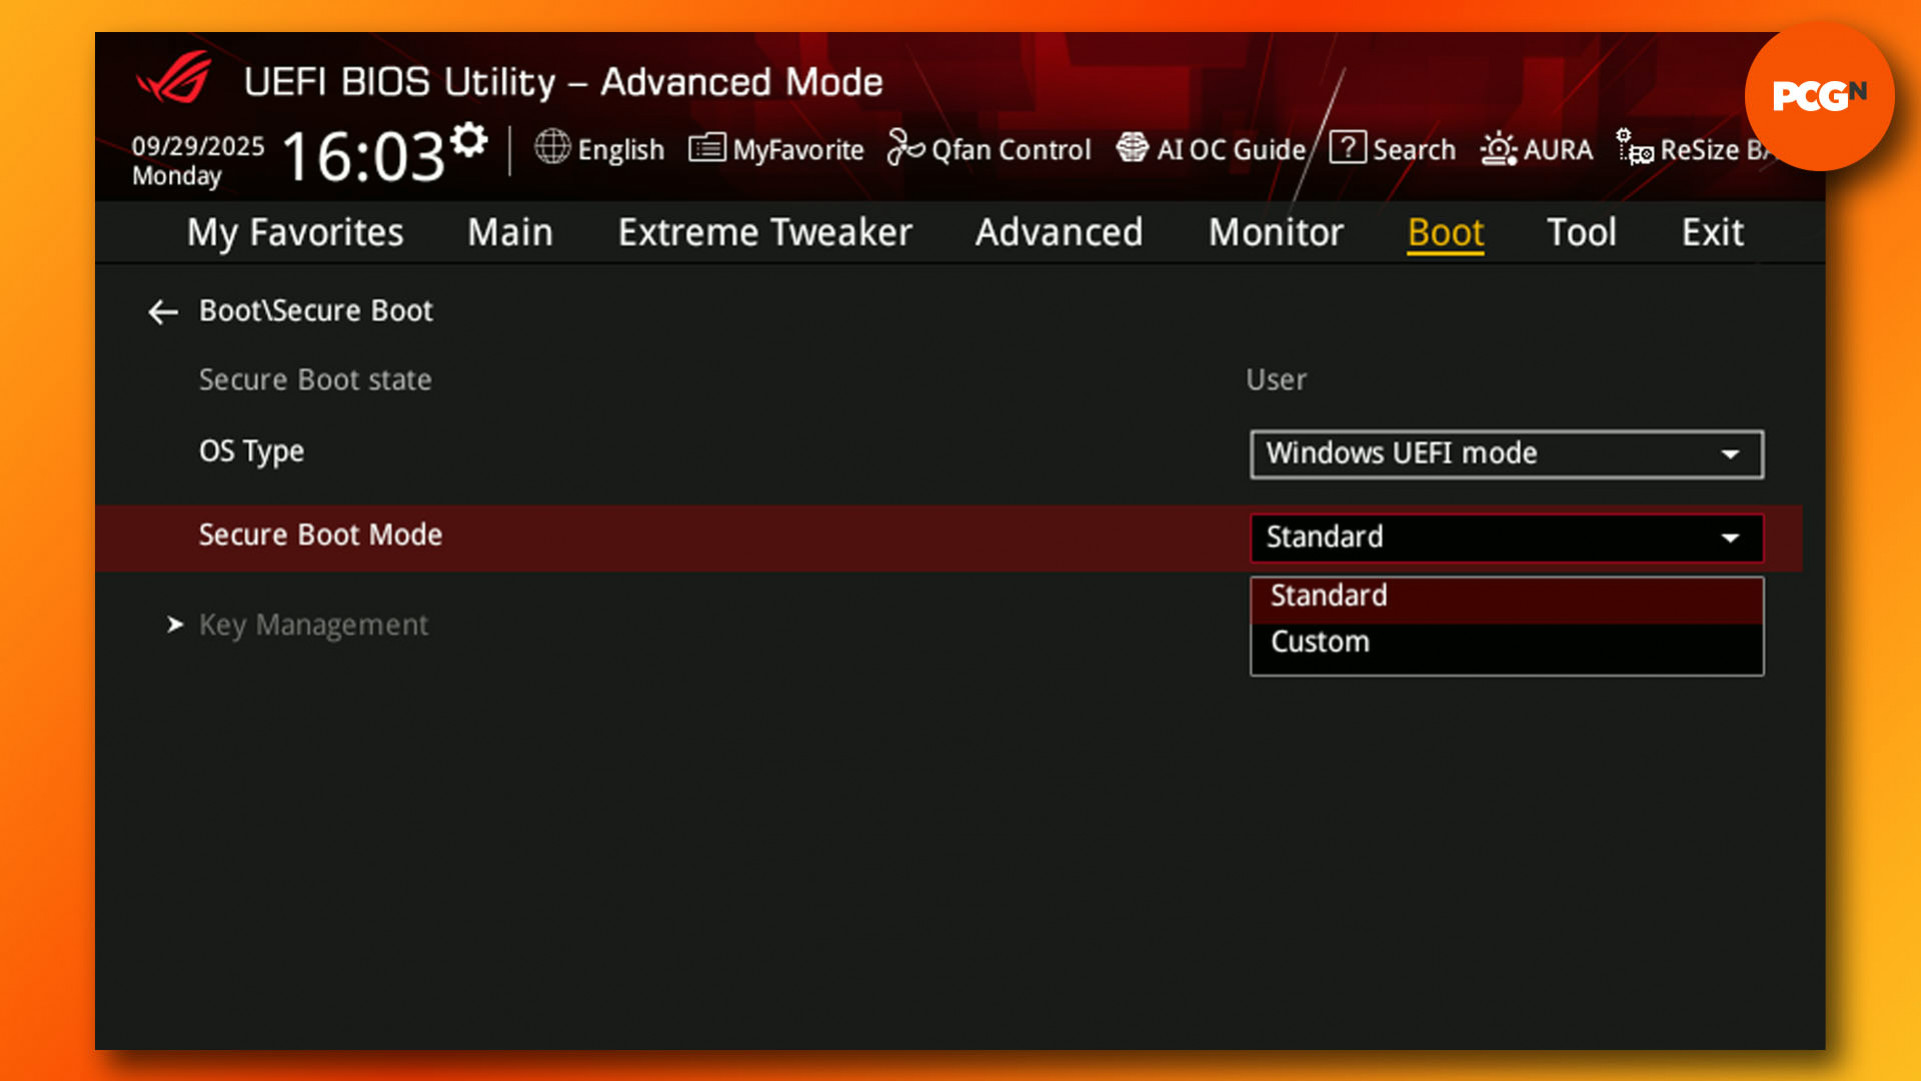This screenshot has height=1081, width=1921.
Task: Click the AURA lighting icon
Action: (x=1498, y=149)
